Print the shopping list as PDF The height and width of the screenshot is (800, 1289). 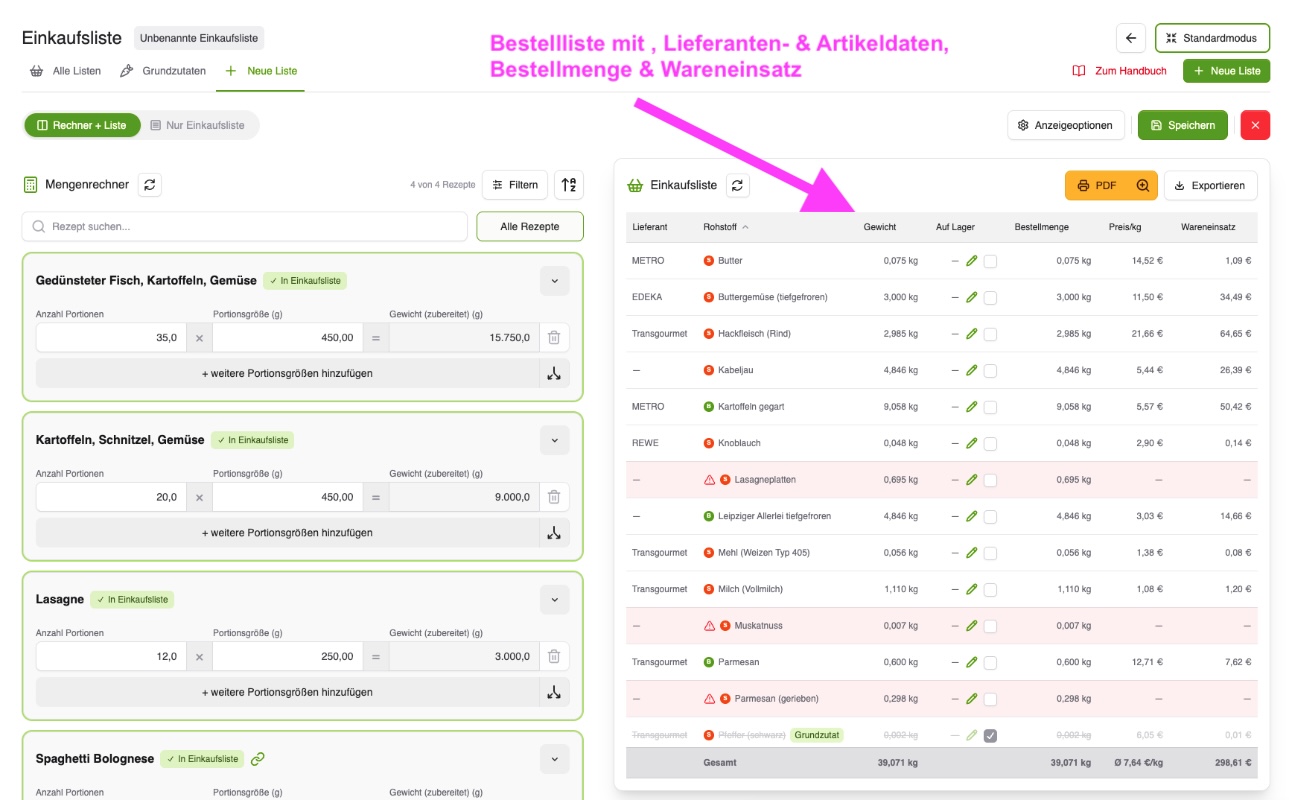pyautogui.click(x=1097, y=185)
